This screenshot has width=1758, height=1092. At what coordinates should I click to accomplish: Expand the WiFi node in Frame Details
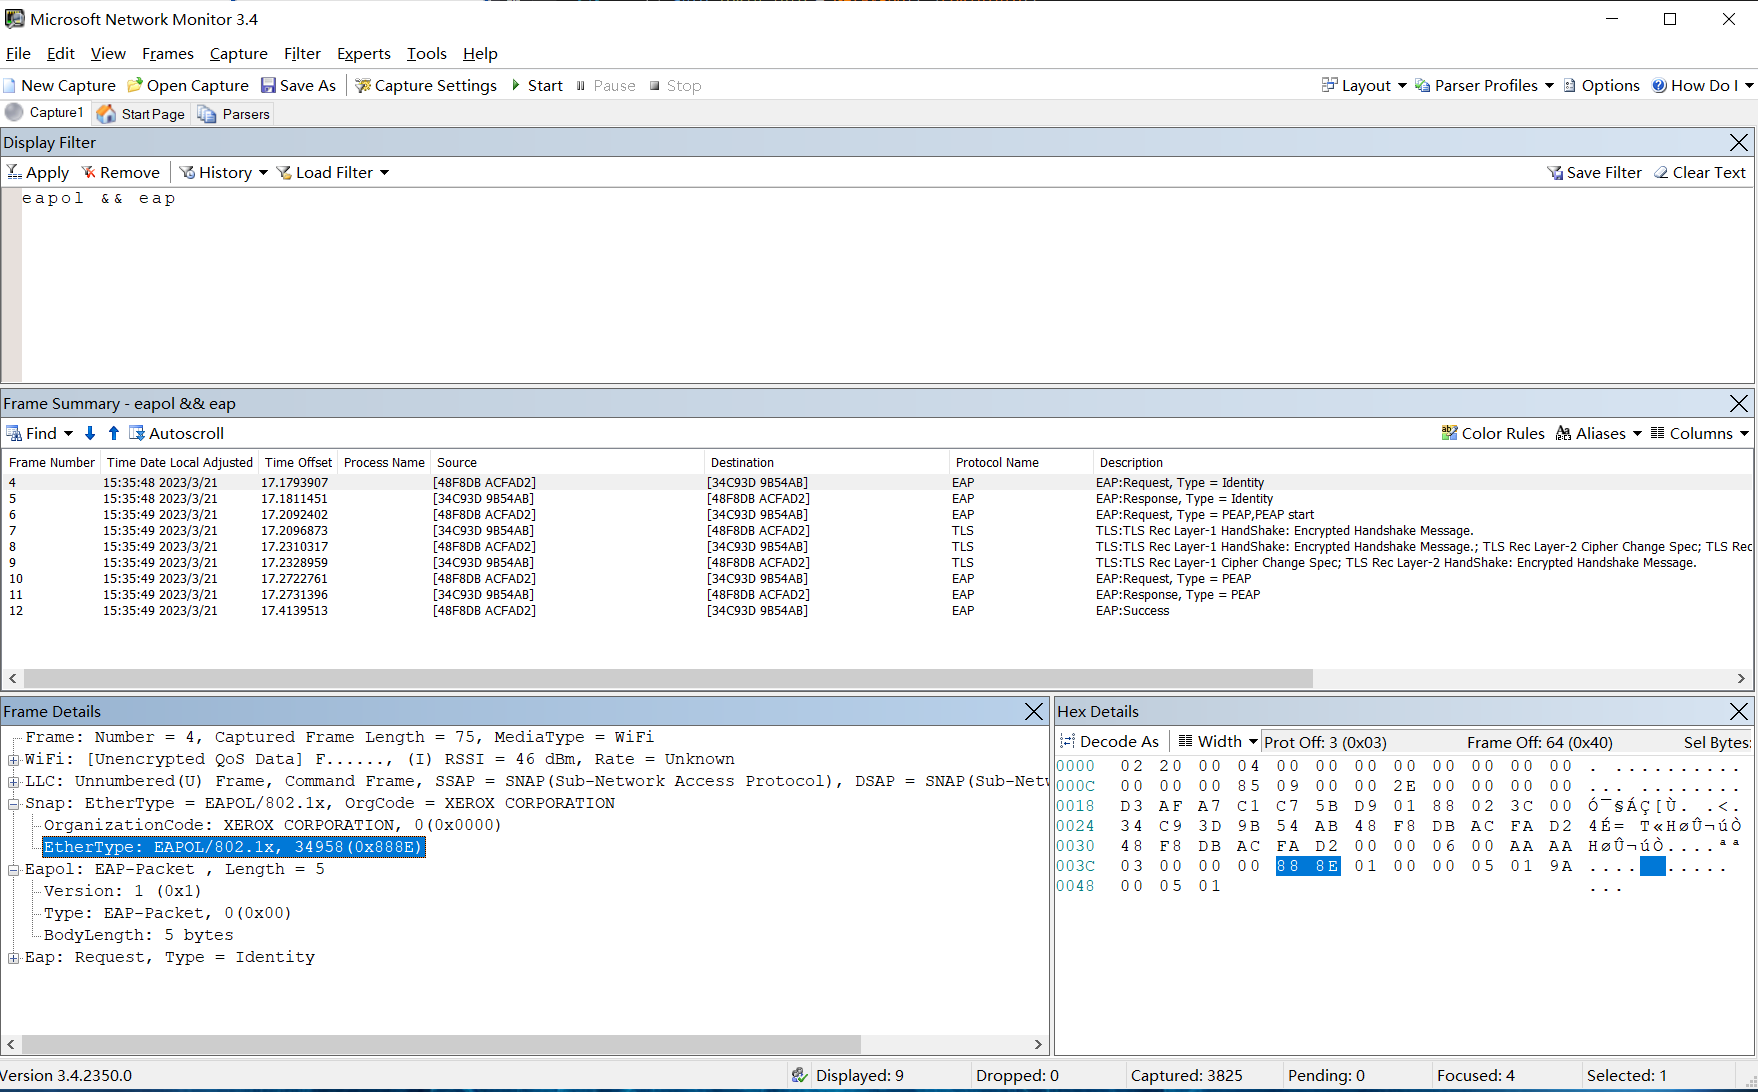tap(14, 760)
